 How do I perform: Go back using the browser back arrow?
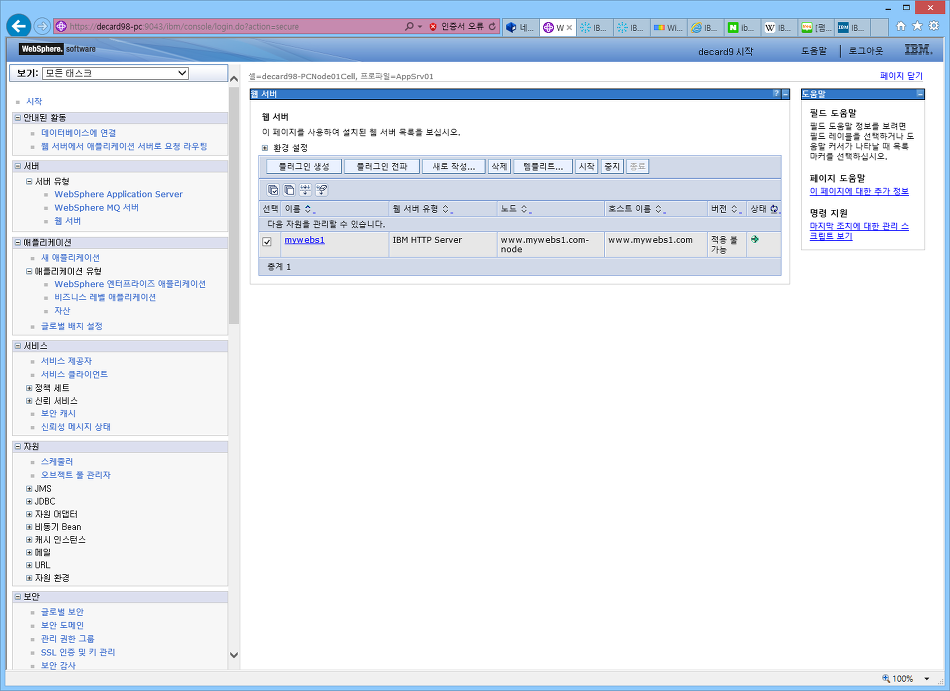pos(19,26)
